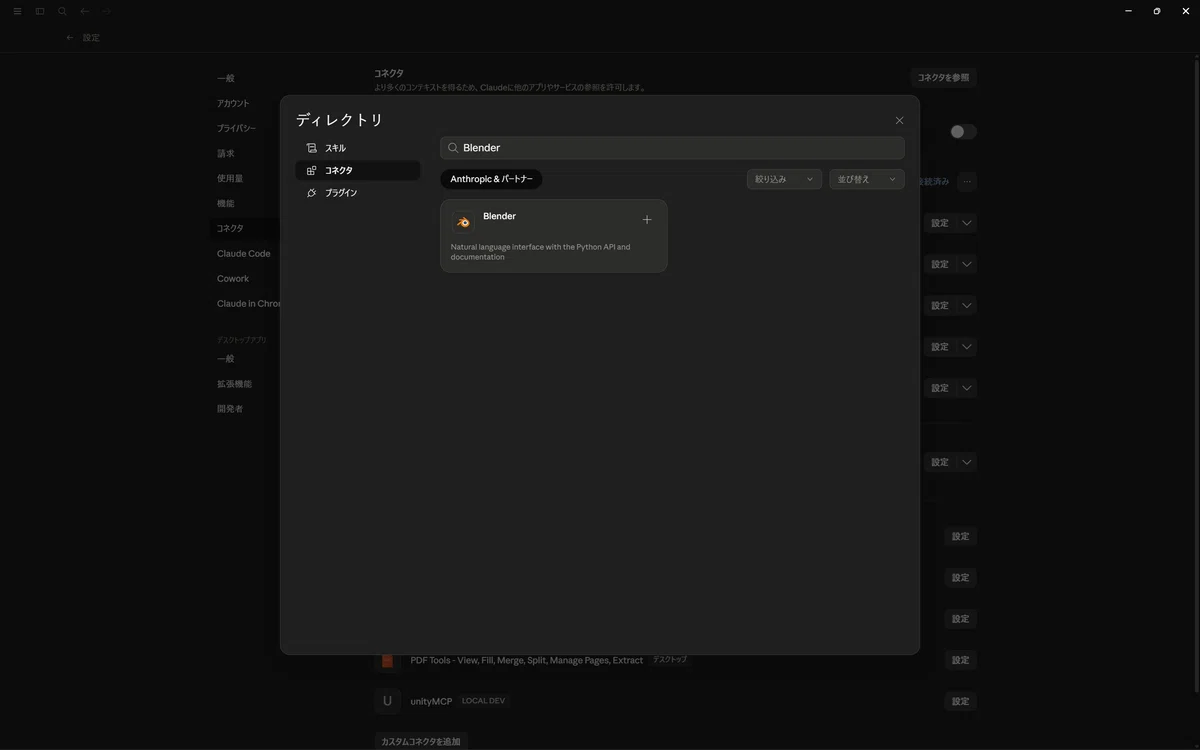Go to 請求 settings section
1200x750 pixels.
coord(225,154)
